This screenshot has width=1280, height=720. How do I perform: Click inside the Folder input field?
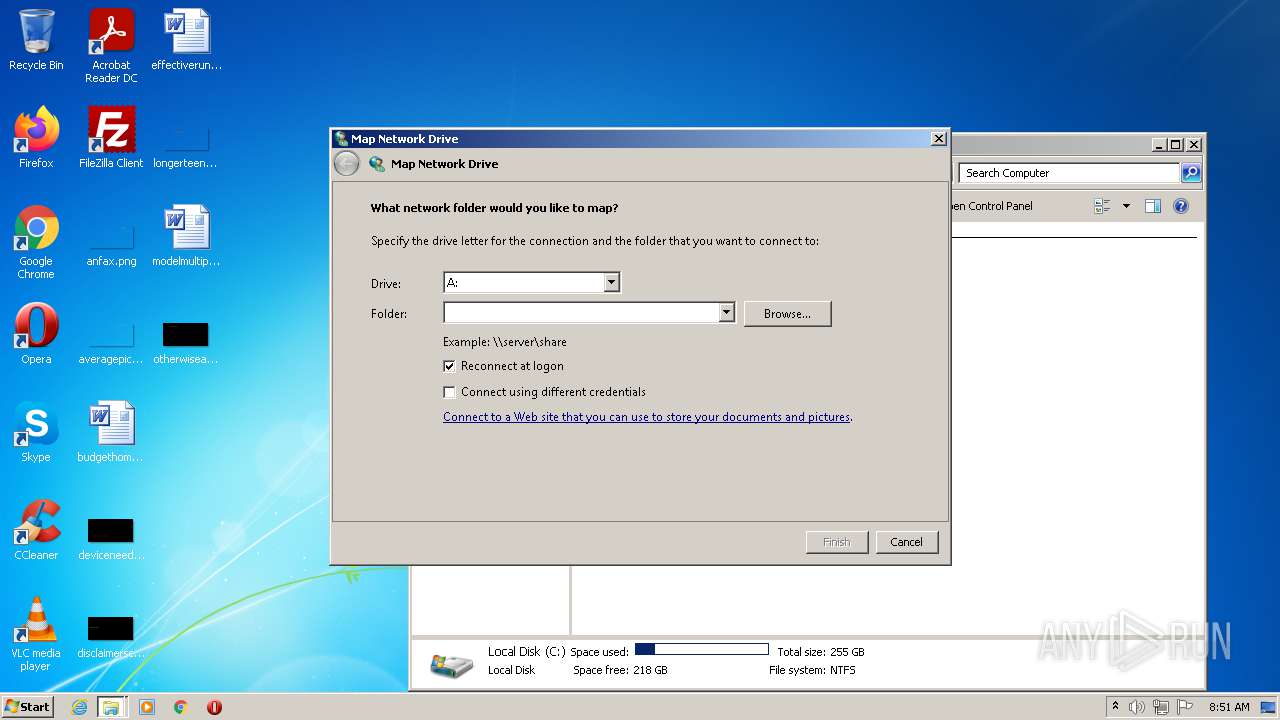point(581,313)
